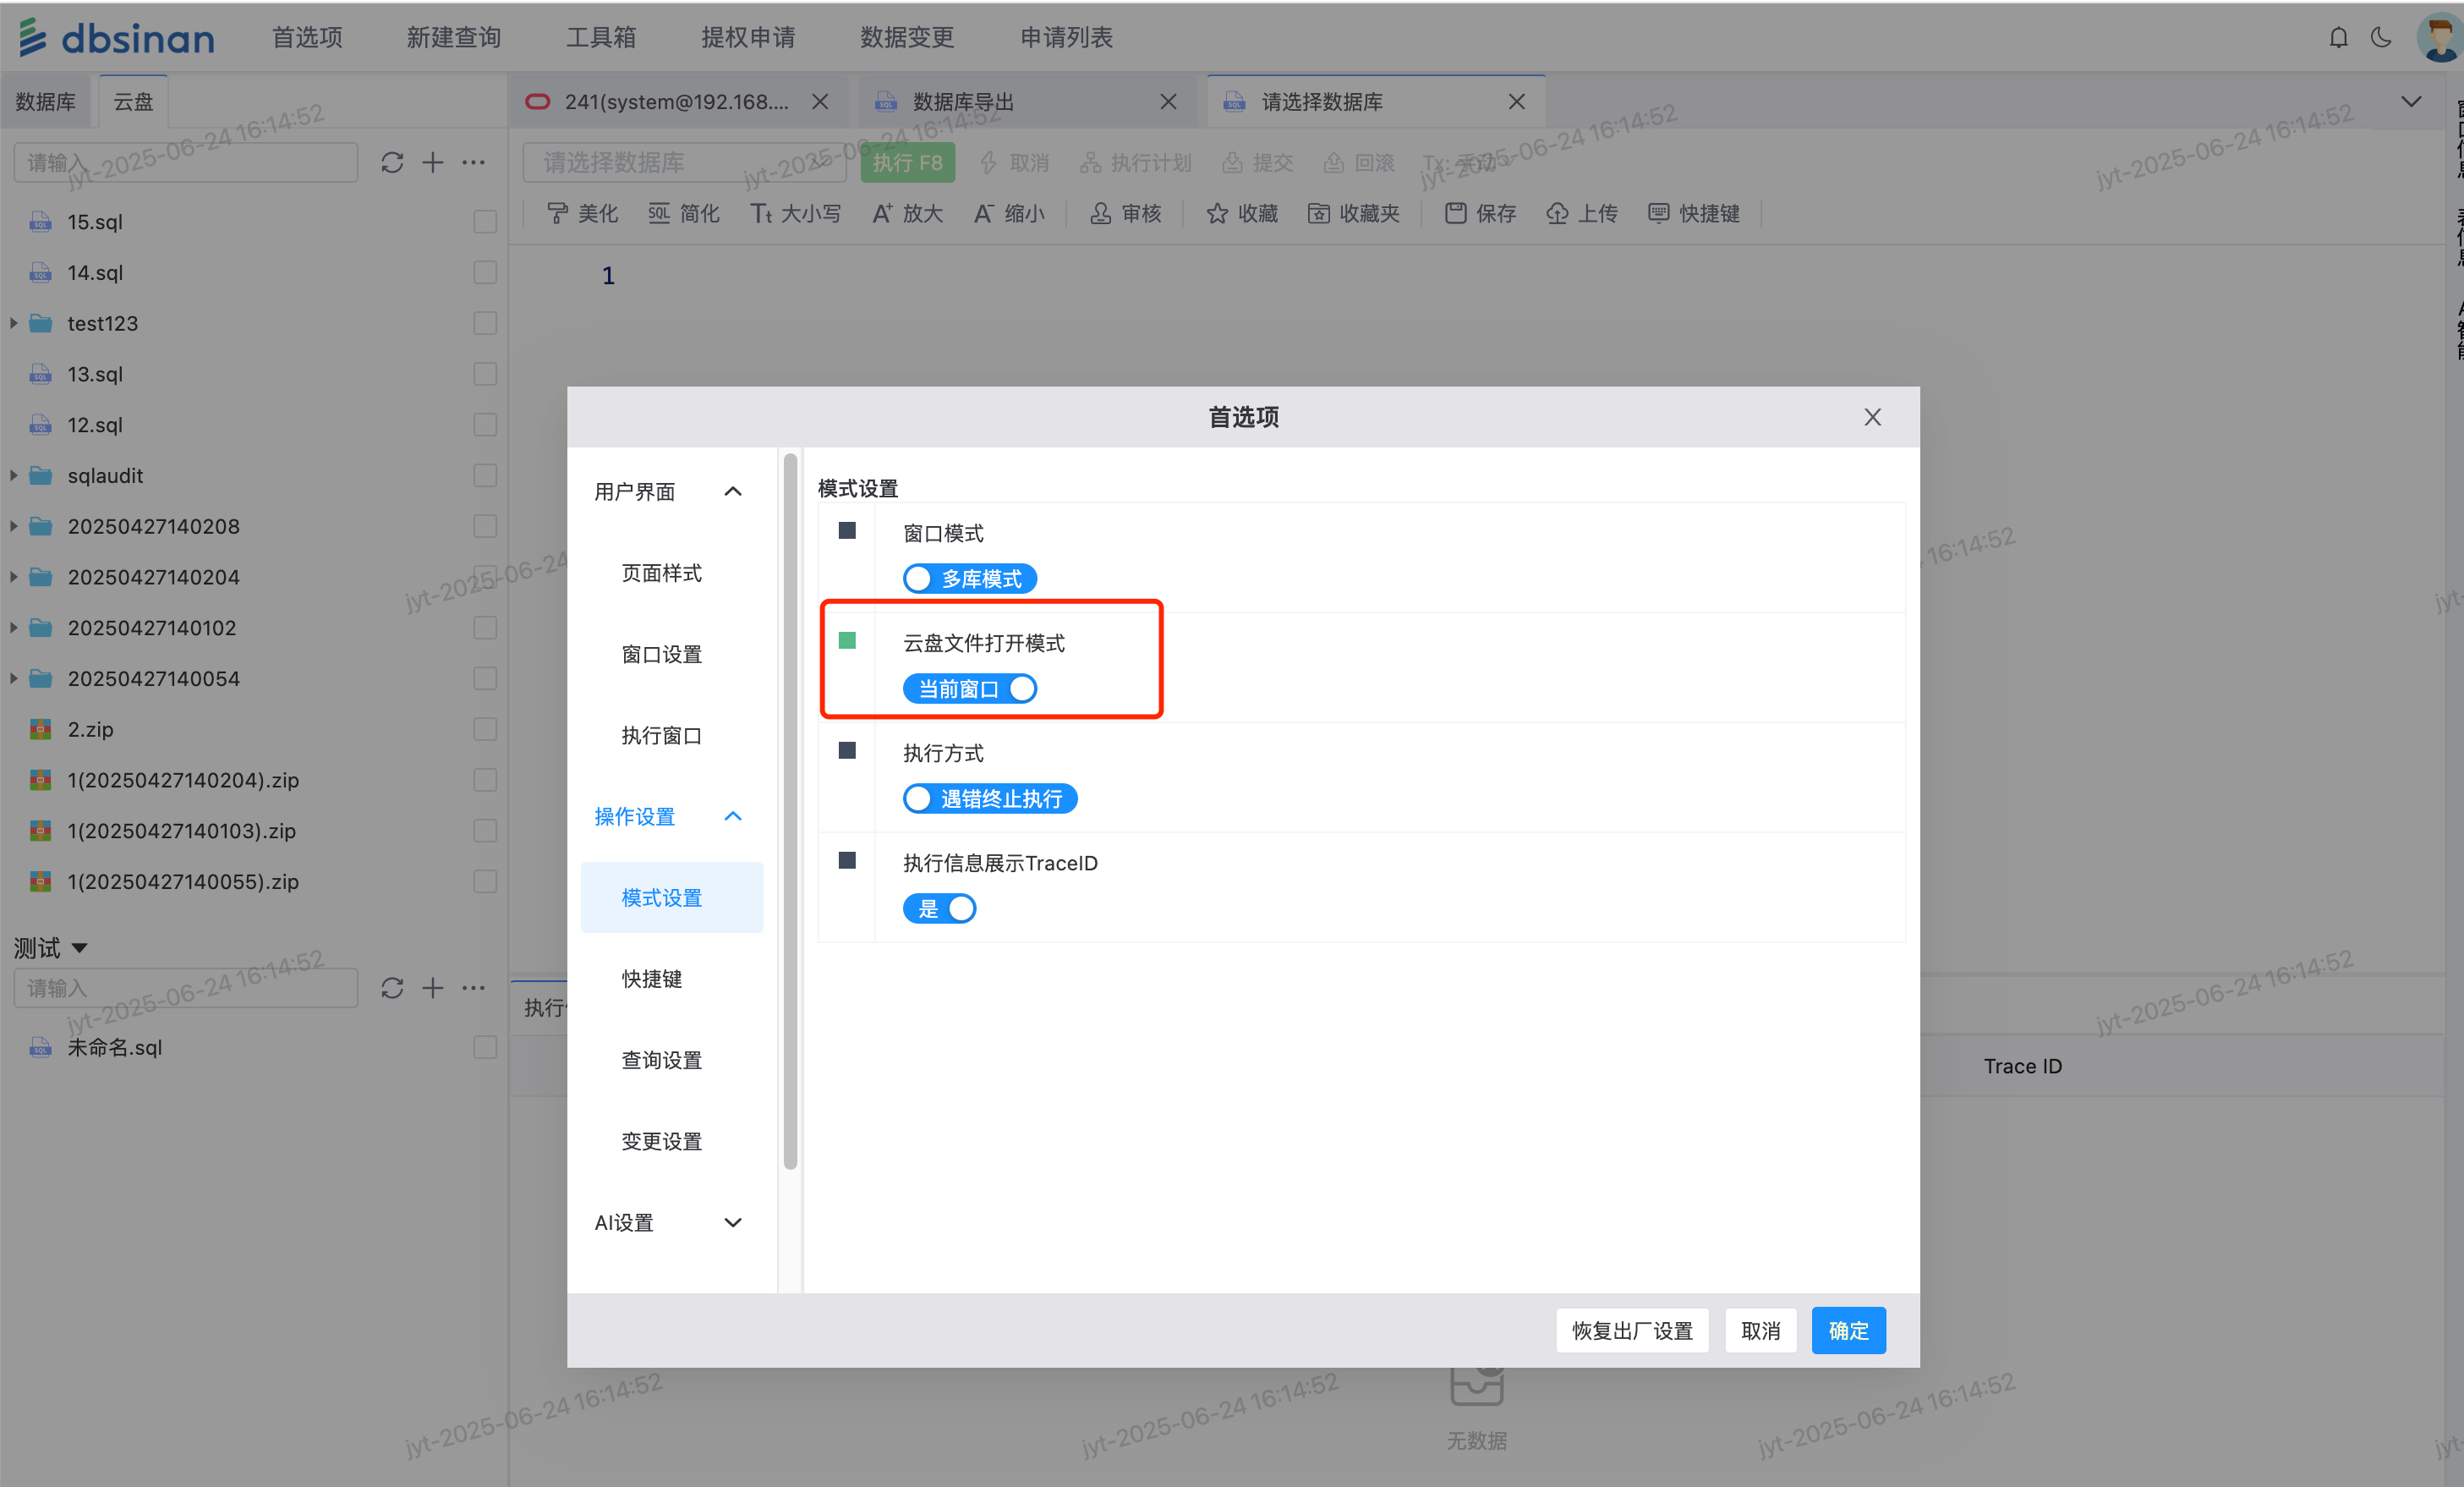This screenshot has width=2464, height=1487.
Task: Open the 快捷键 keyboard shortcuts icon
Action: (1659, 213)
